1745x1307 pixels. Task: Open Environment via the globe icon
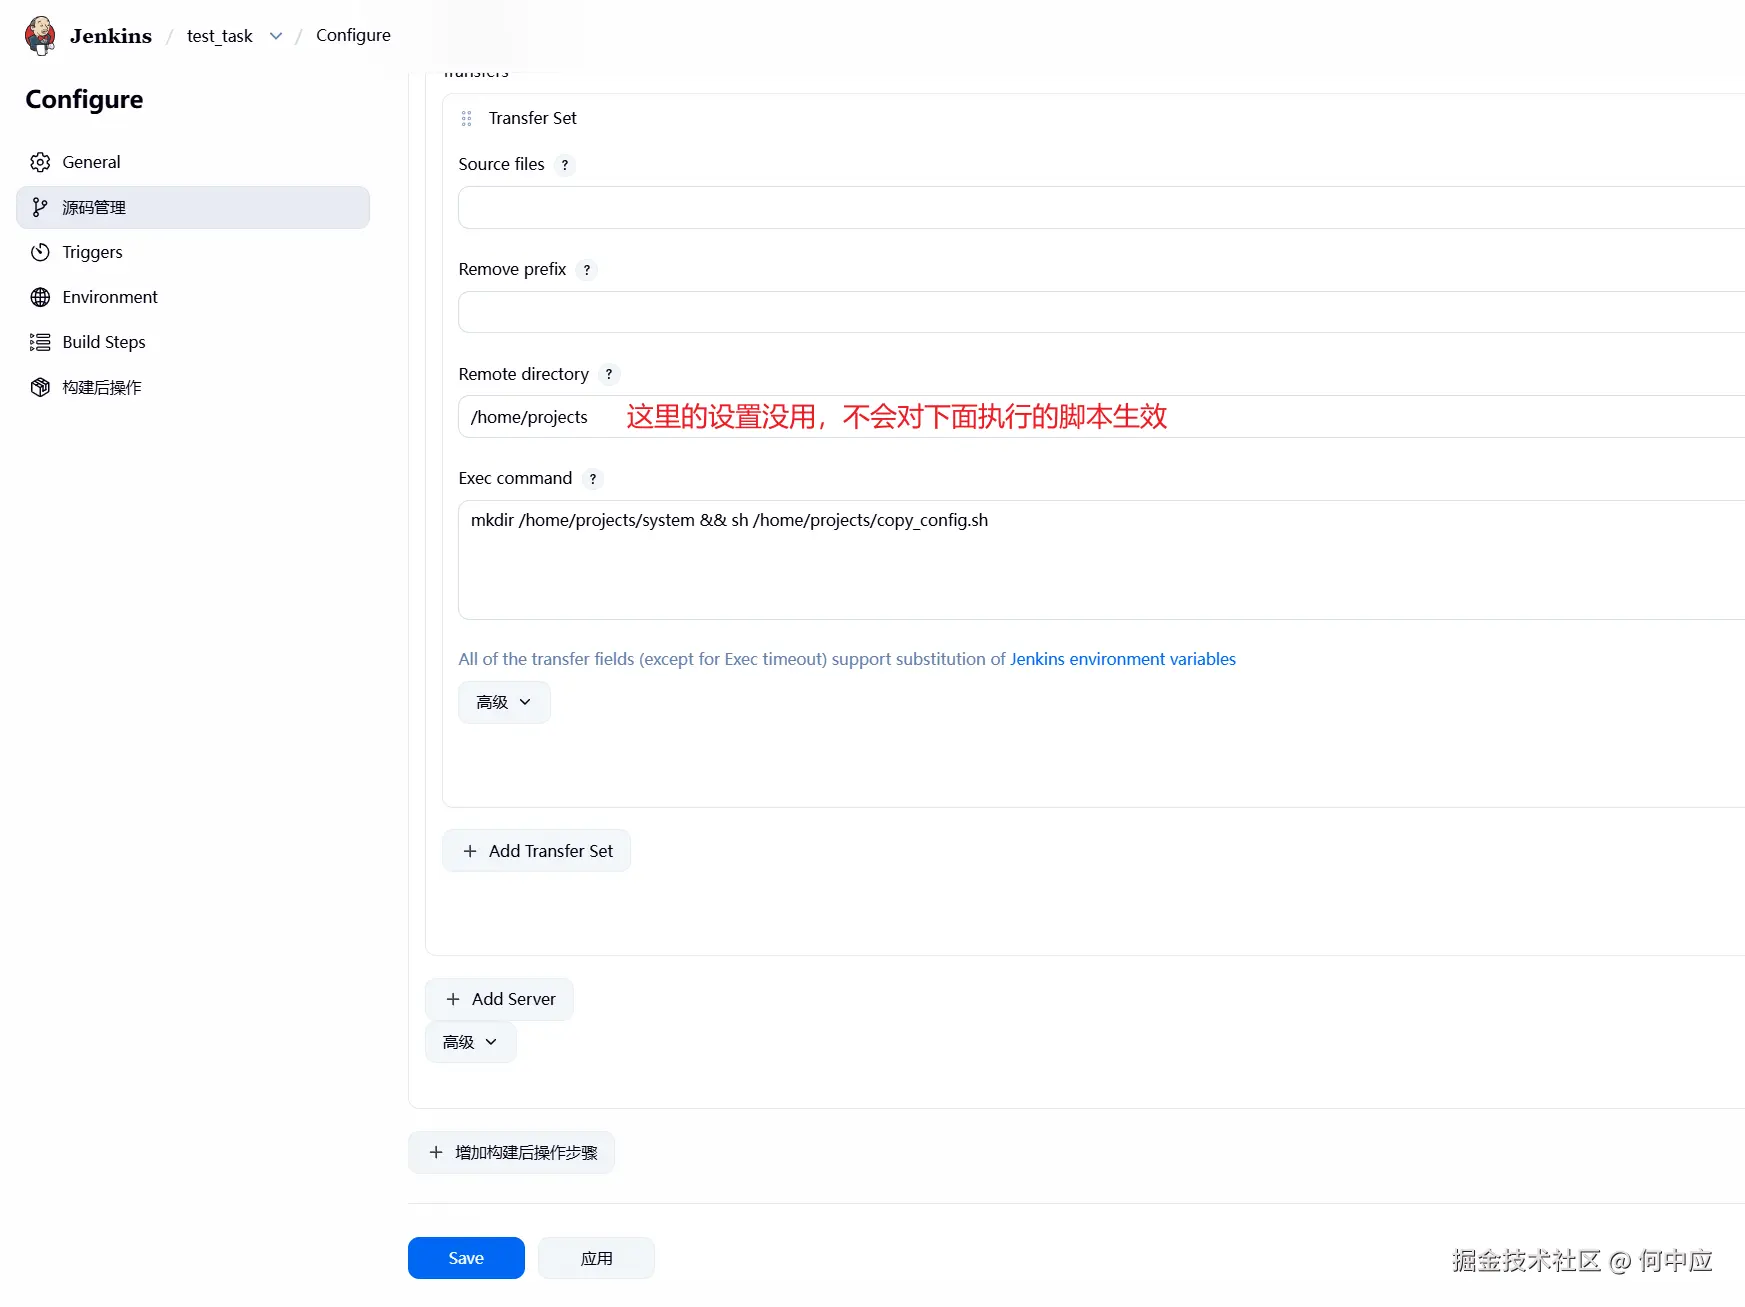pyautogui.click(x=40, y=297)
